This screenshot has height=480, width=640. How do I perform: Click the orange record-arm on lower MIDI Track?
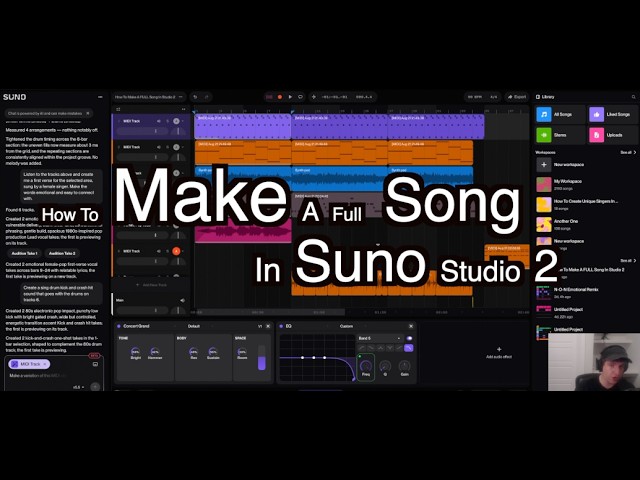click(176, 251)
